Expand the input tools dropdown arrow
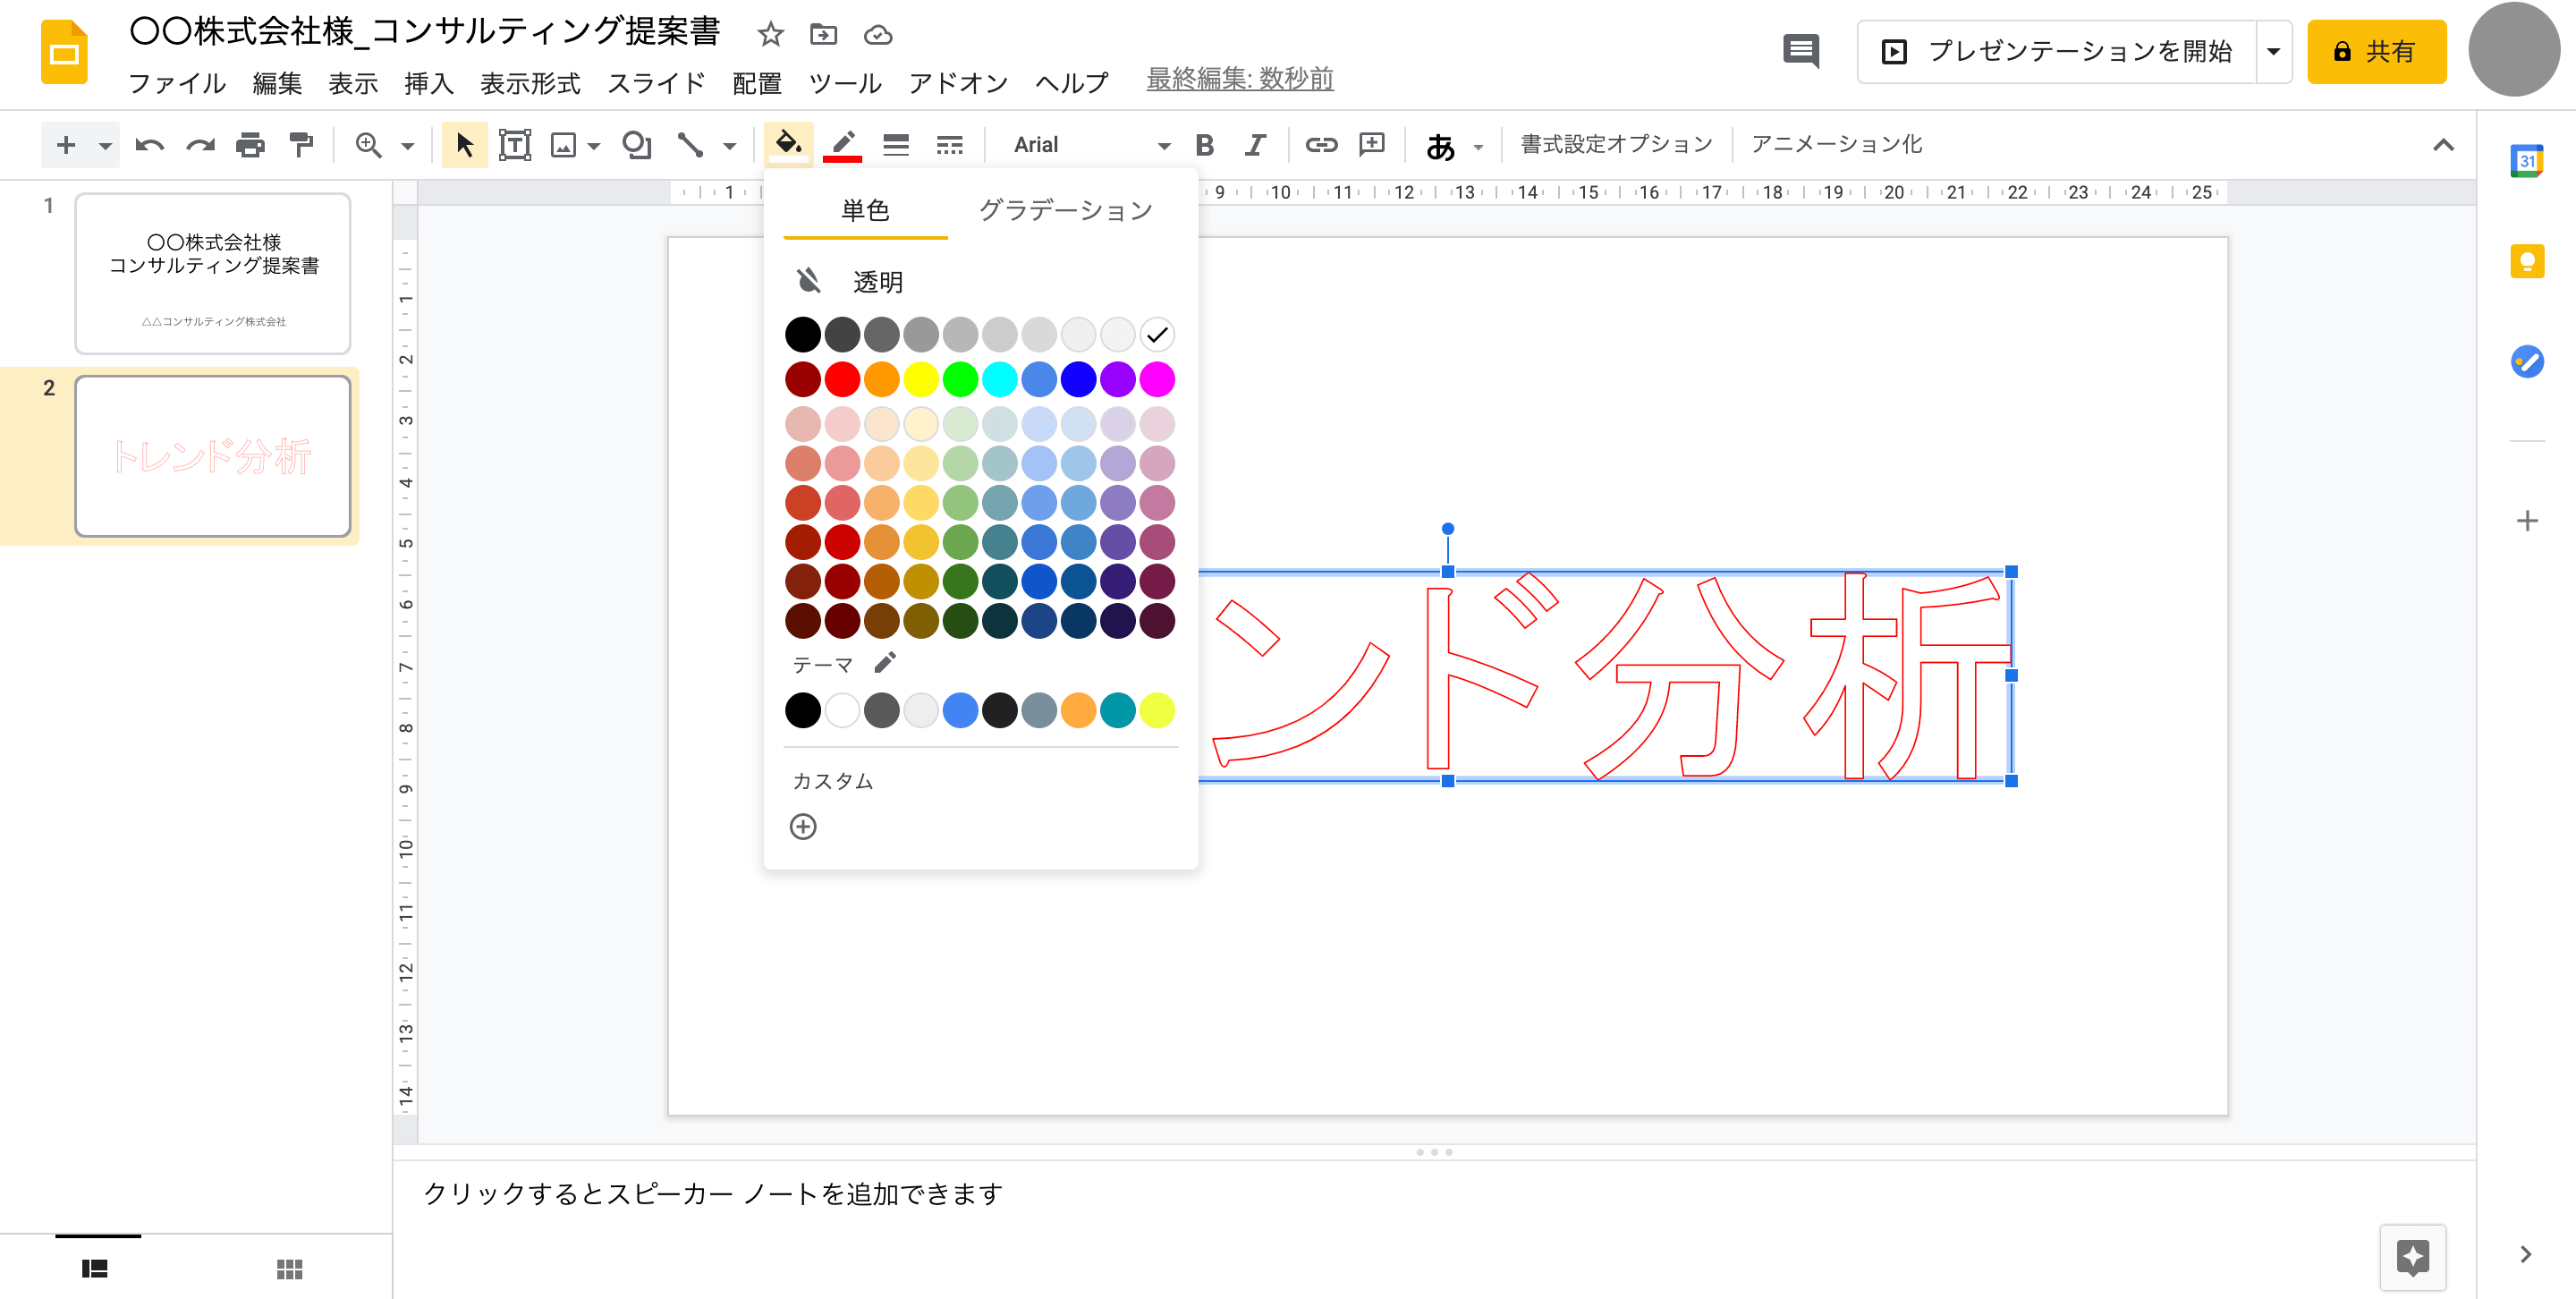2576x1299 pixels. point(1478,146)
